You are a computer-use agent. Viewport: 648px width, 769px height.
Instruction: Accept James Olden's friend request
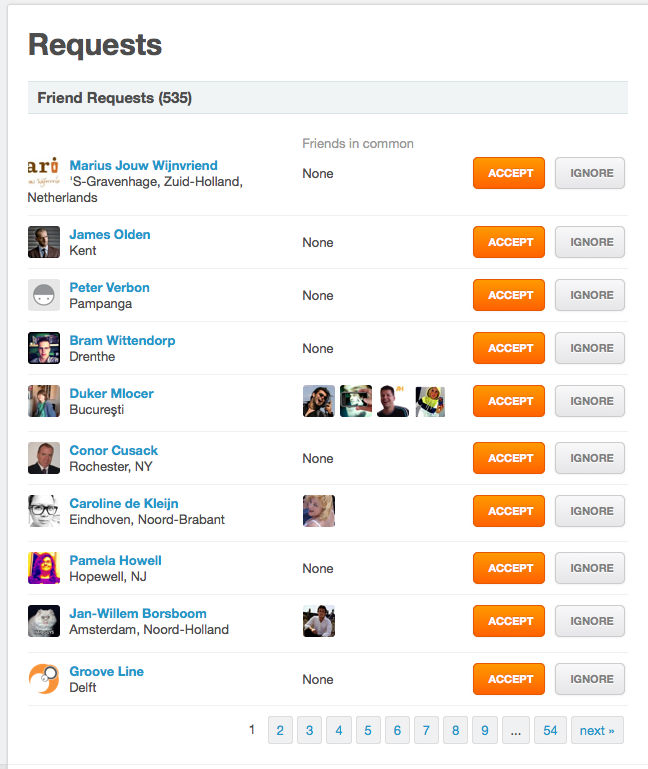pos(509,242)
